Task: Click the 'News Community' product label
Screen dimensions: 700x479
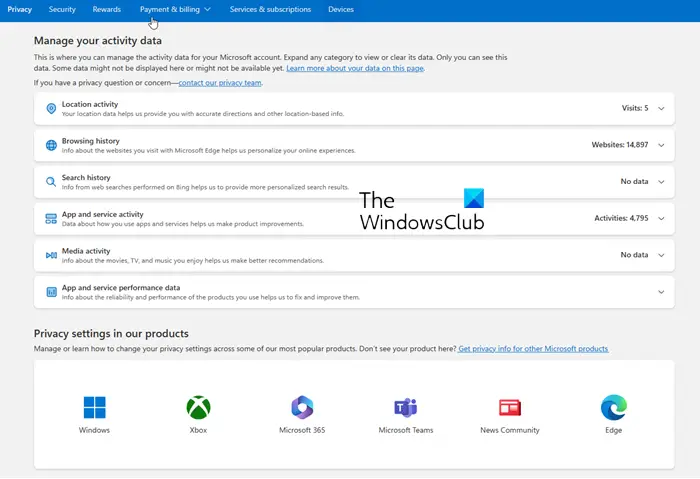Action: pos(510,430)
